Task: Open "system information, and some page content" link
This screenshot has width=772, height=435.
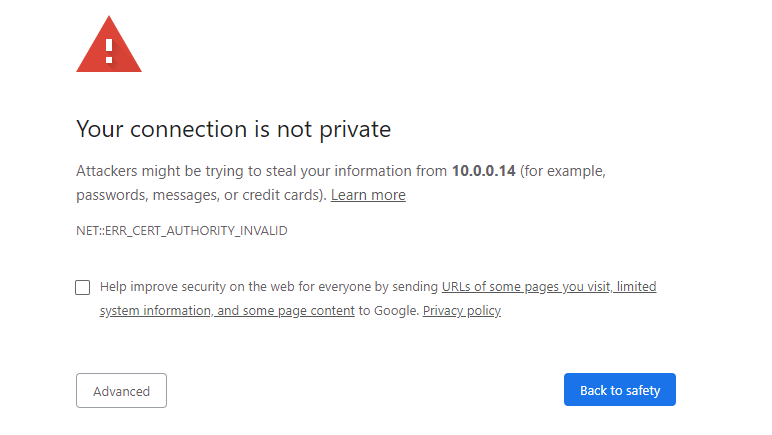Action: click(227, 311)
